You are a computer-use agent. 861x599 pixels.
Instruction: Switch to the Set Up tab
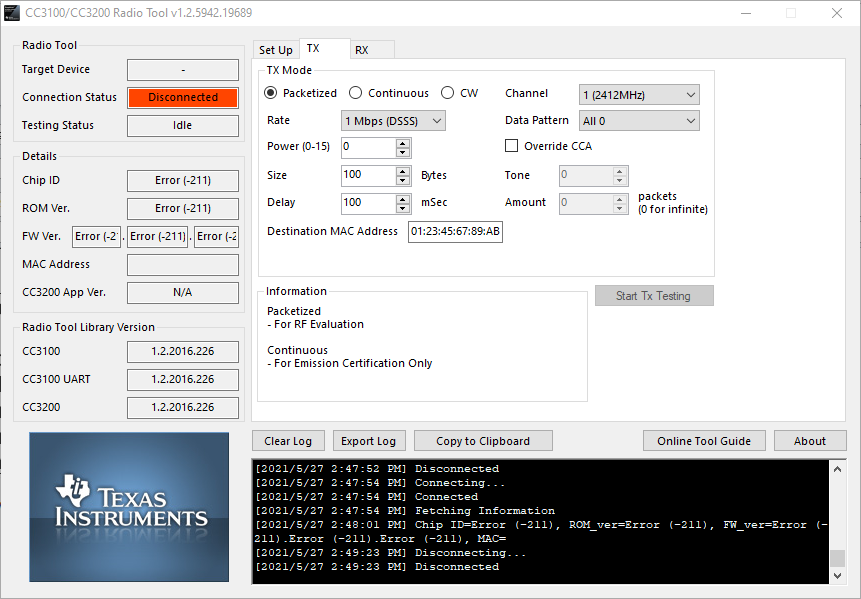pyautogui.click(x=276, y=50)
